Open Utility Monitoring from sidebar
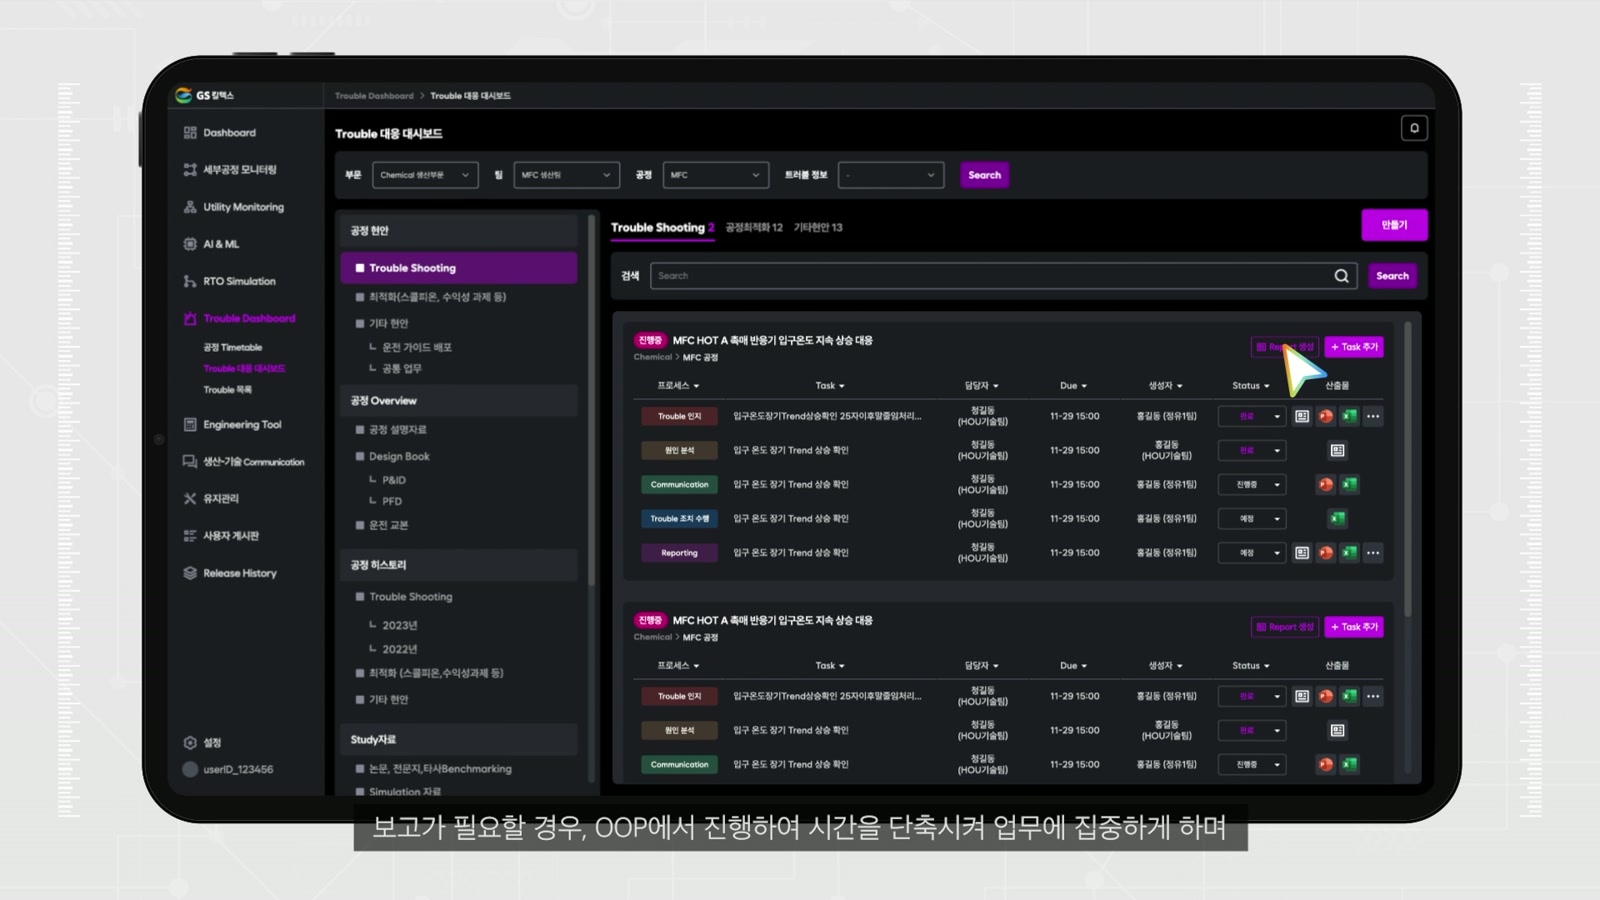The height and width of the screenshot is (900, 1600). [x=233, y=207]
